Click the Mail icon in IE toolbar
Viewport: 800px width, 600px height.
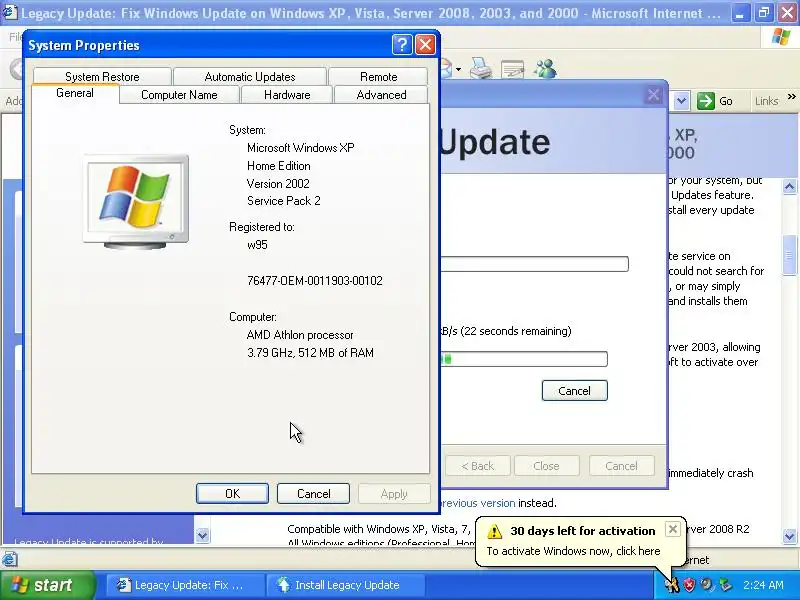[446, 68]
